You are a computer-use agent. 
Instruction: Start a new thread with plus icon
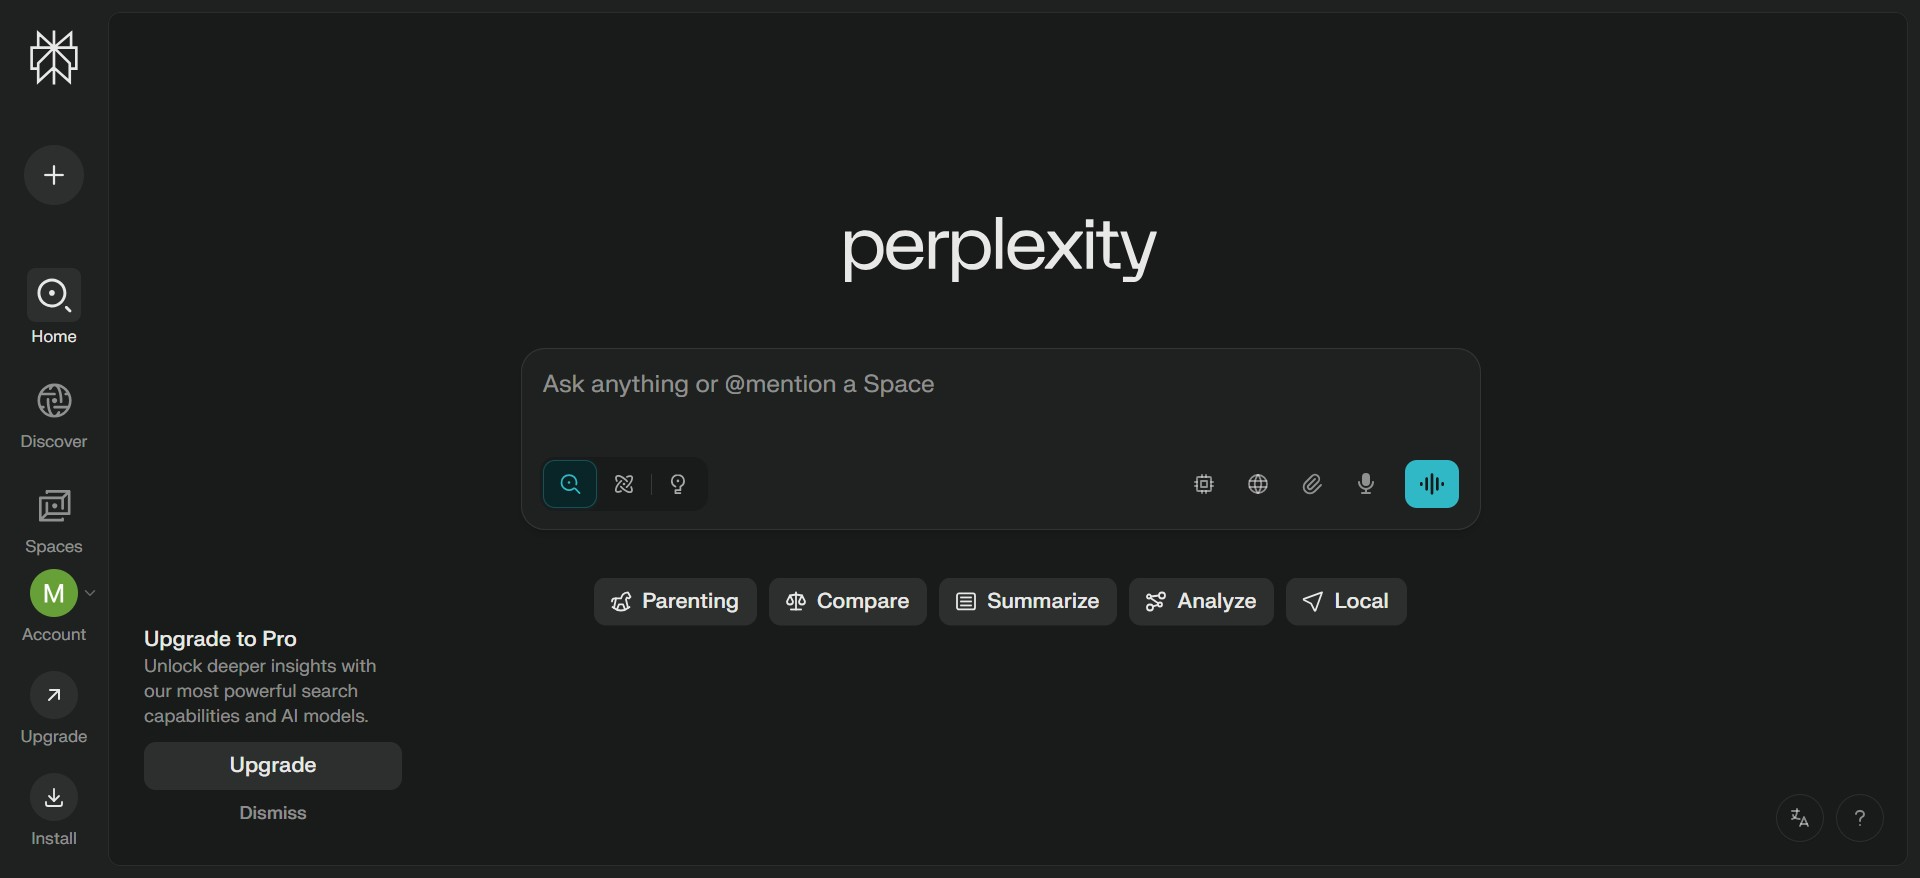(x=54, y=175)
